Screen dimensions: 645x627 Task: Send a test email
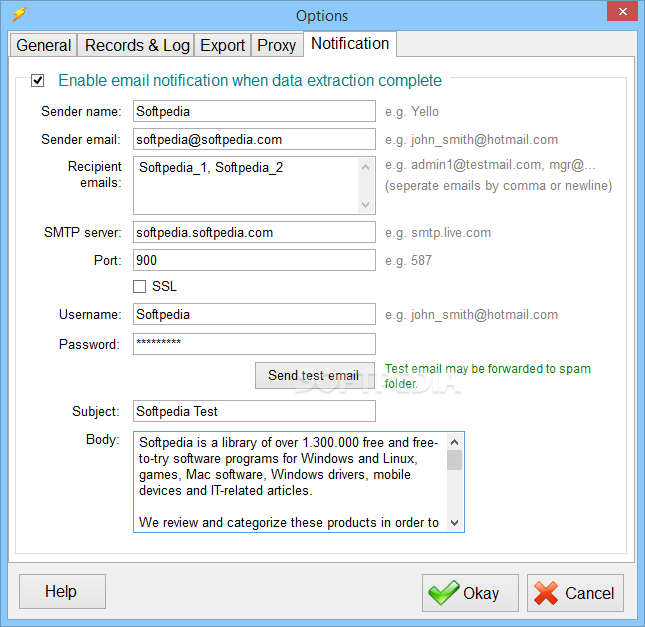pyautogui.click(x=315, y=375)
